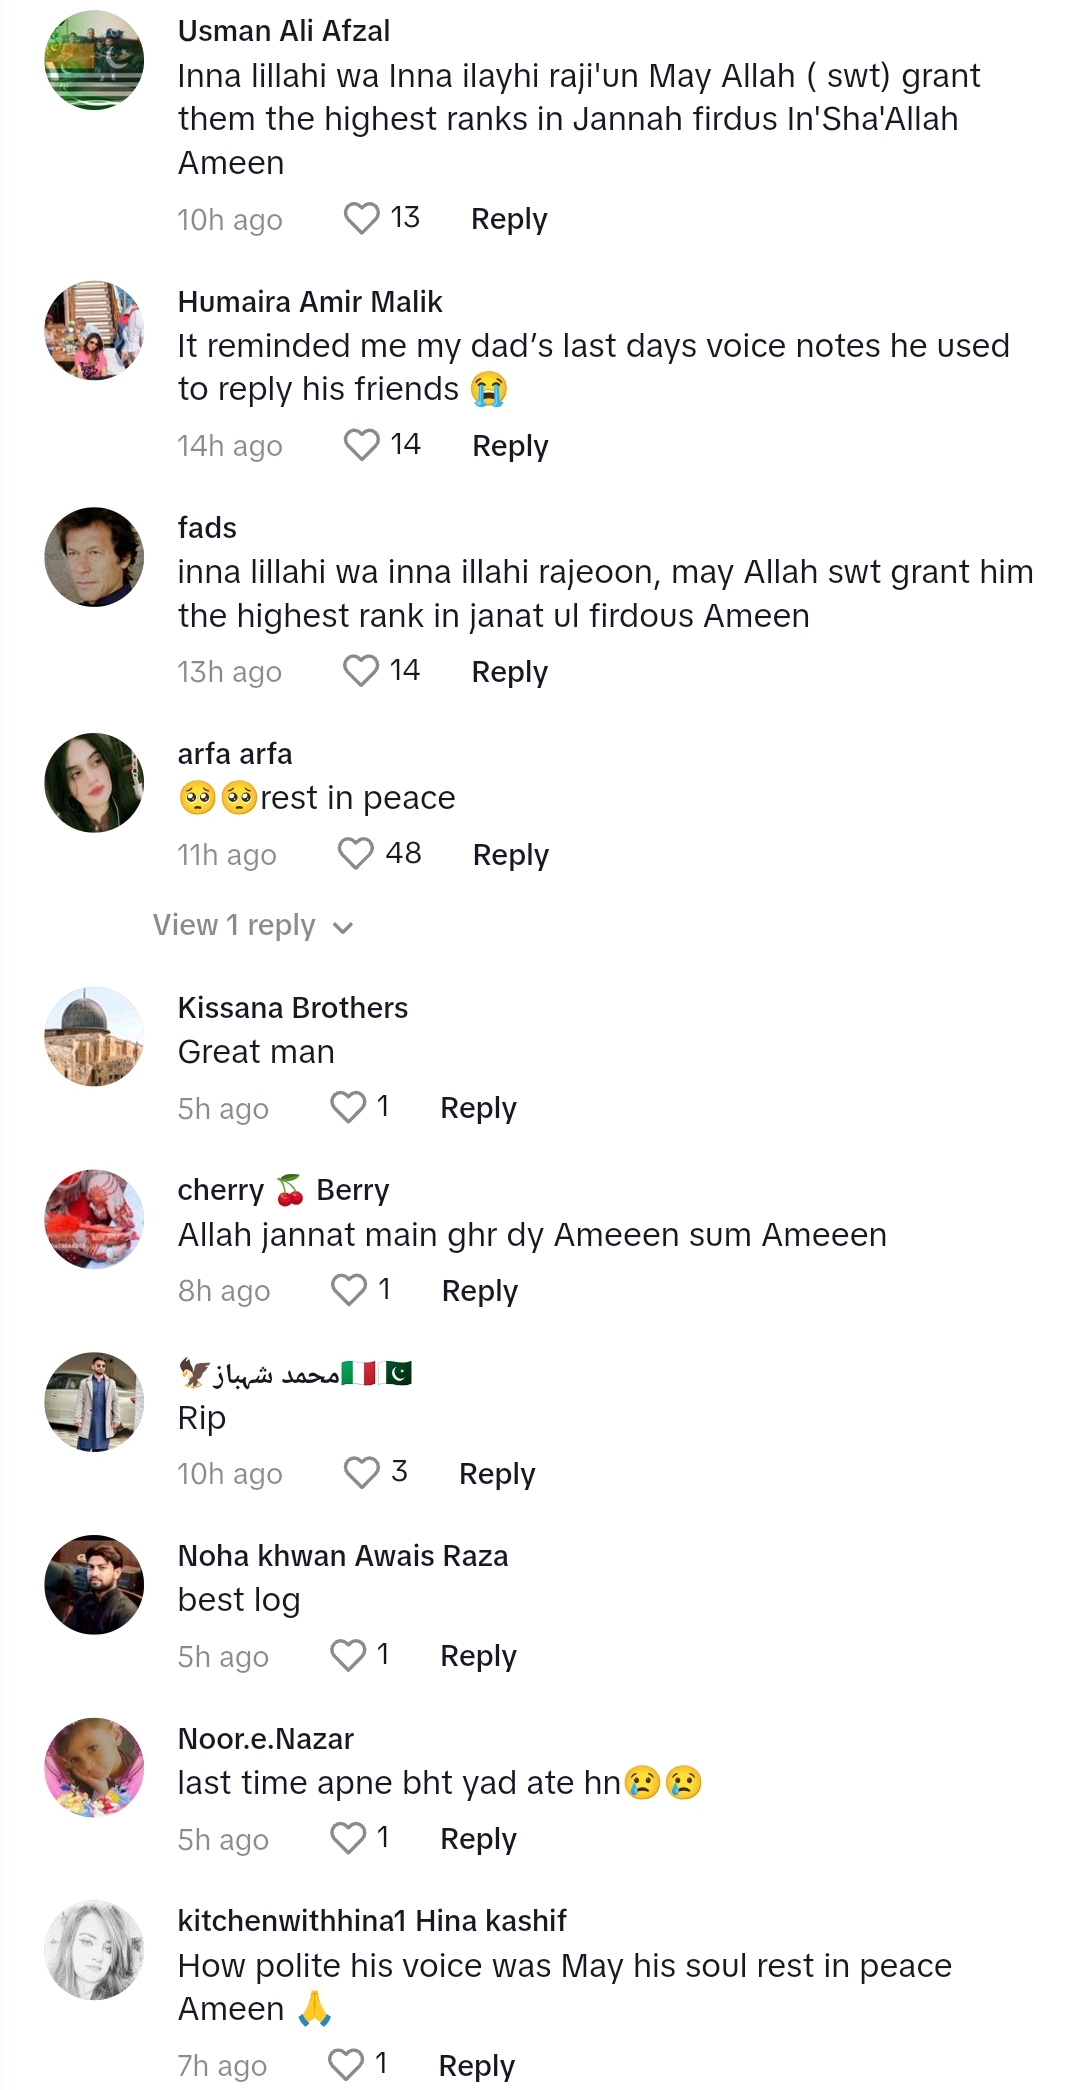Like kitchenwithhina1 Hina kashif's comment
1080x2090 pixels.
(x=346, y=2064)
